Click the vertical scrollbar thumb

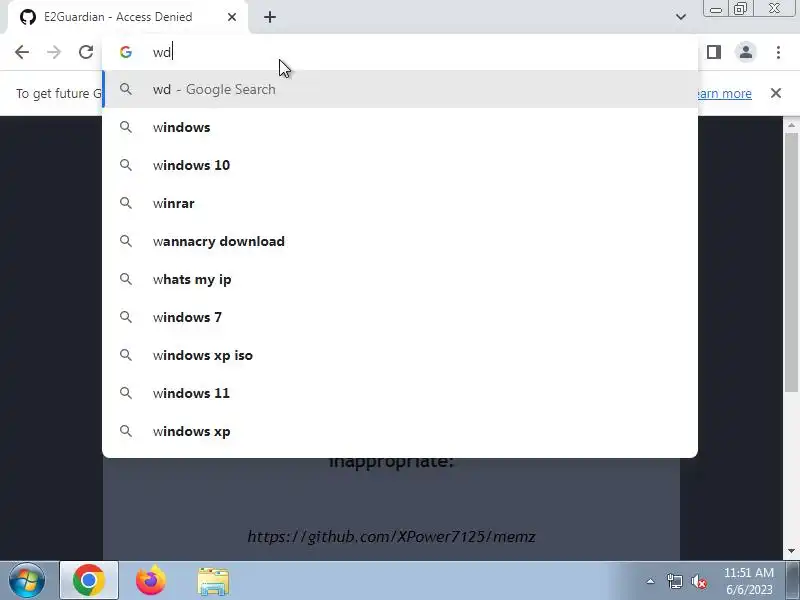tap(791, 262)
